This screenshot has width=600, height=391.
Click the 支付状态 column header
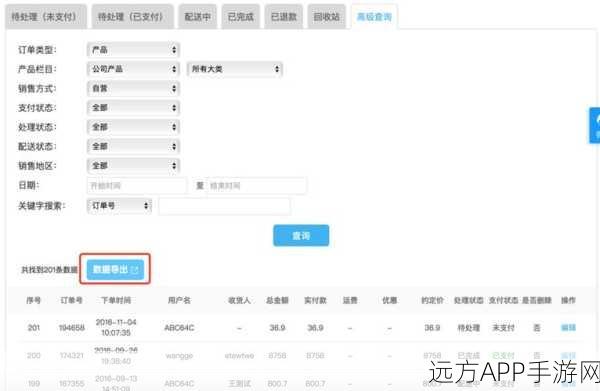pyautogui.click(x=504, y=300)
